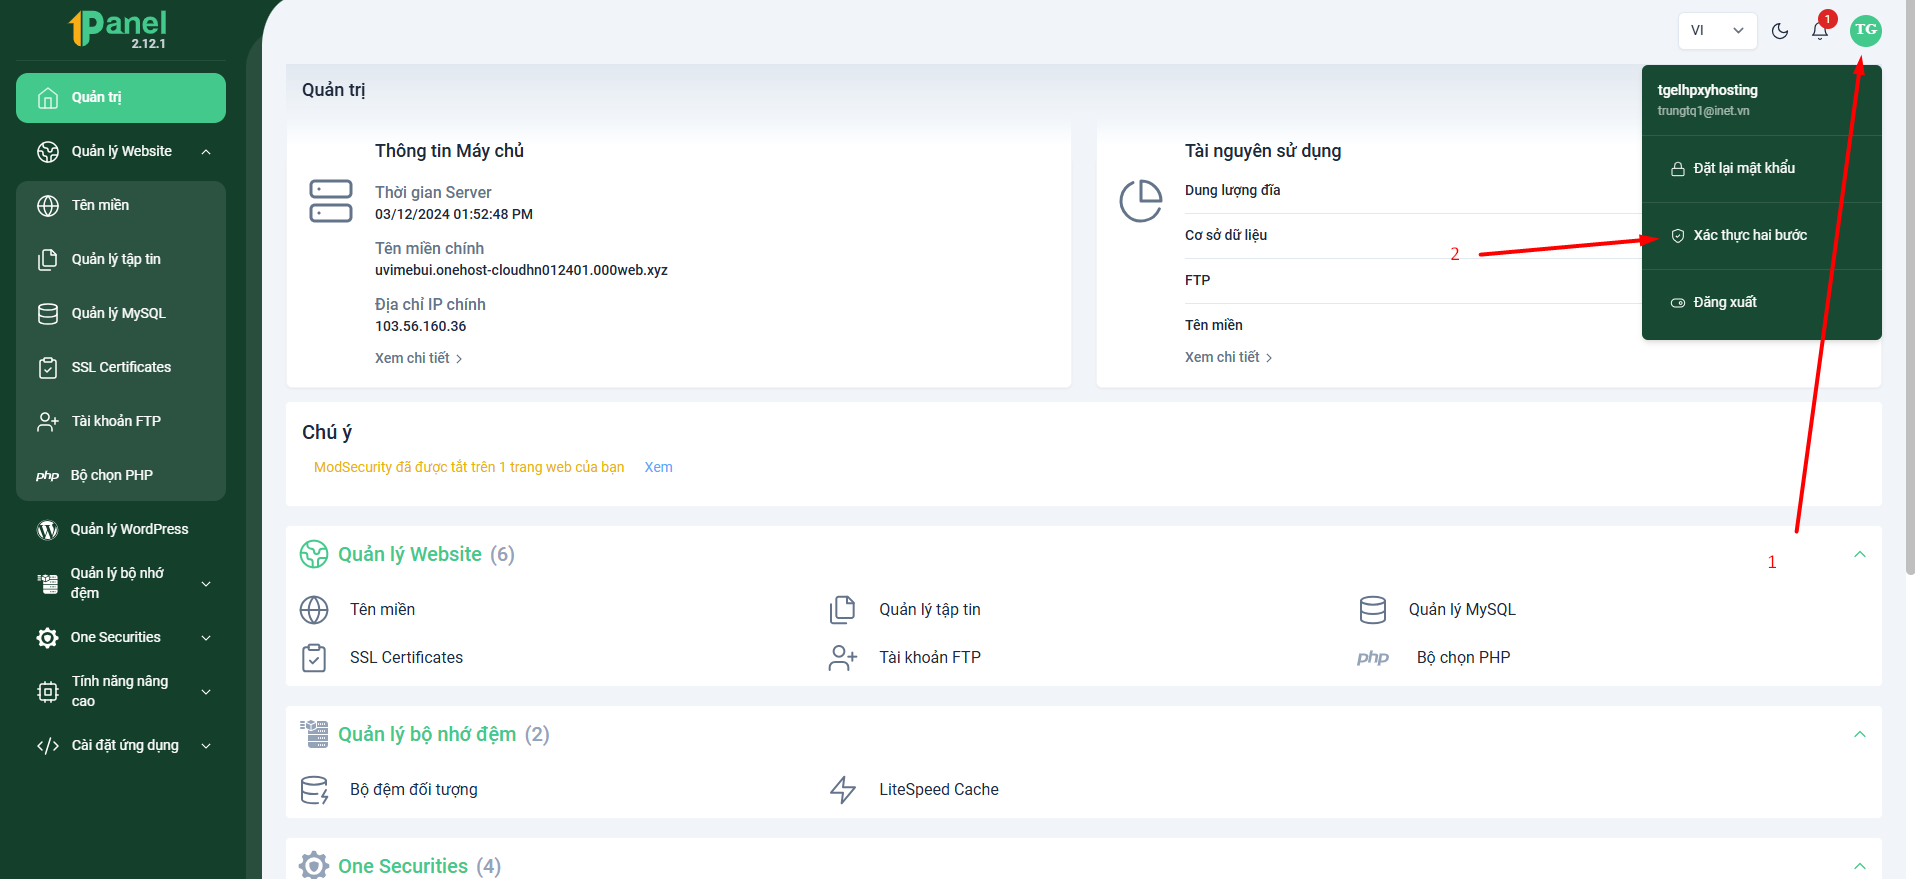Viewport: 1915px width, 879px height.
Task: Open SSL Certificates in main panel
Action: coord(406,658)
